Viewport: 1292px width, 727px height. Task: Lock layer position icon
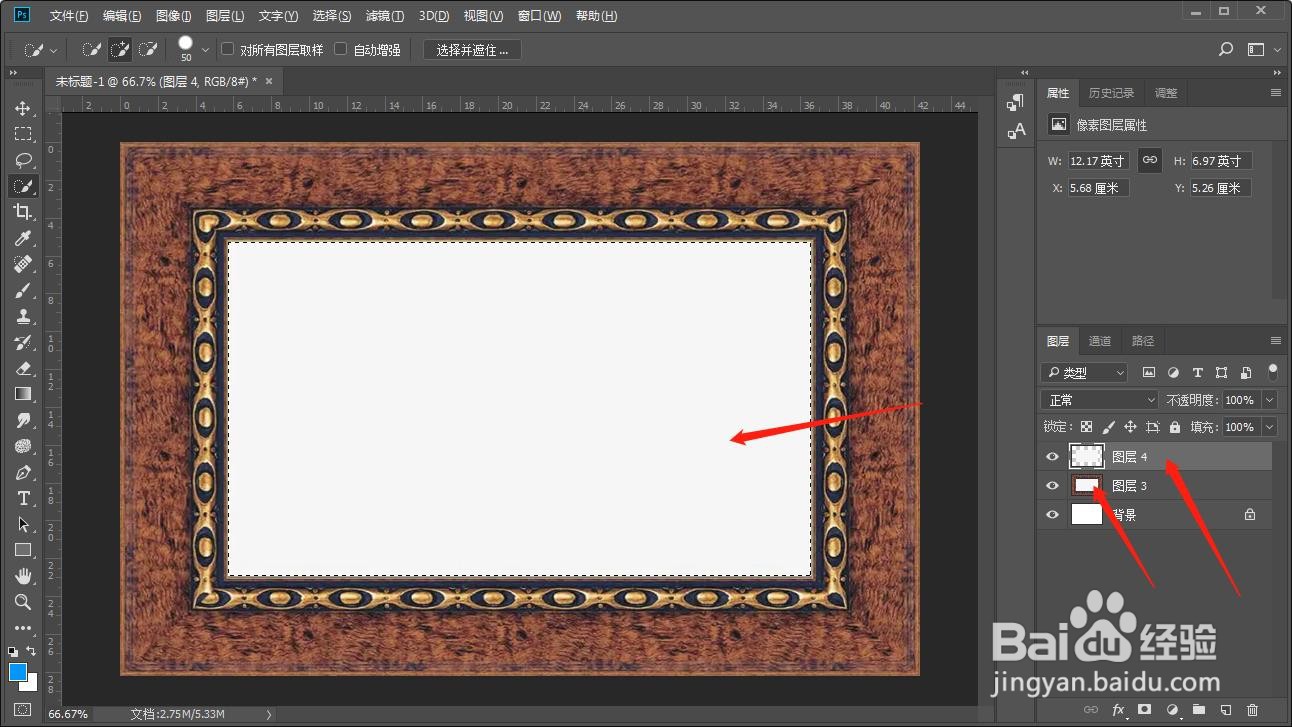1130,427
